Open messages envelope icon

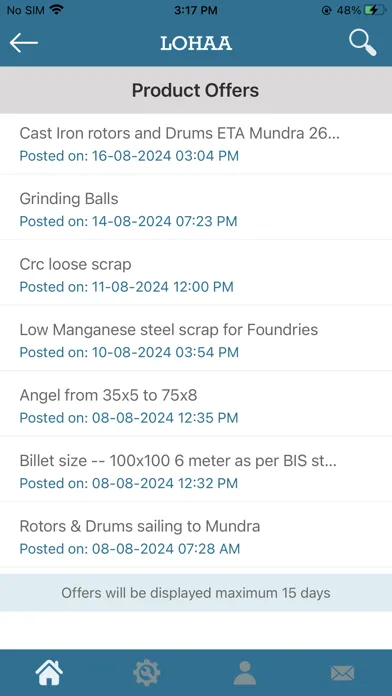(x=343, y=673)
